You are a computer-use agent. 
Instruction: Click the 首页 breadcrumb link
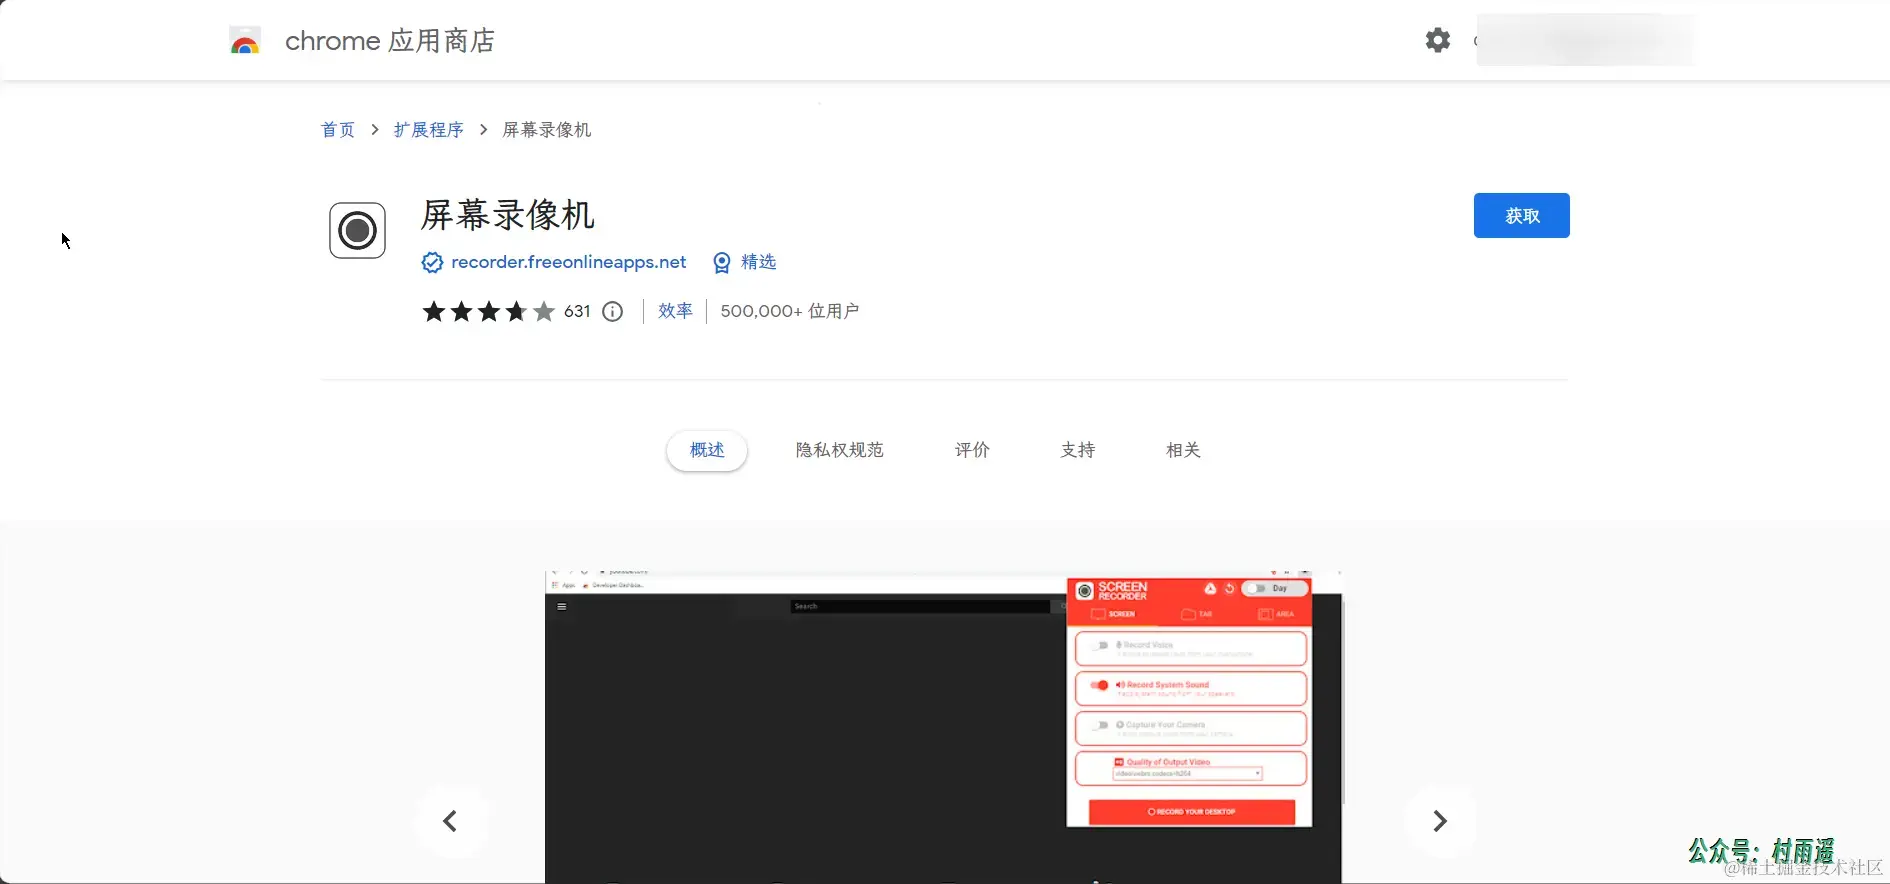pyautogui.click(x=338, y=130)
